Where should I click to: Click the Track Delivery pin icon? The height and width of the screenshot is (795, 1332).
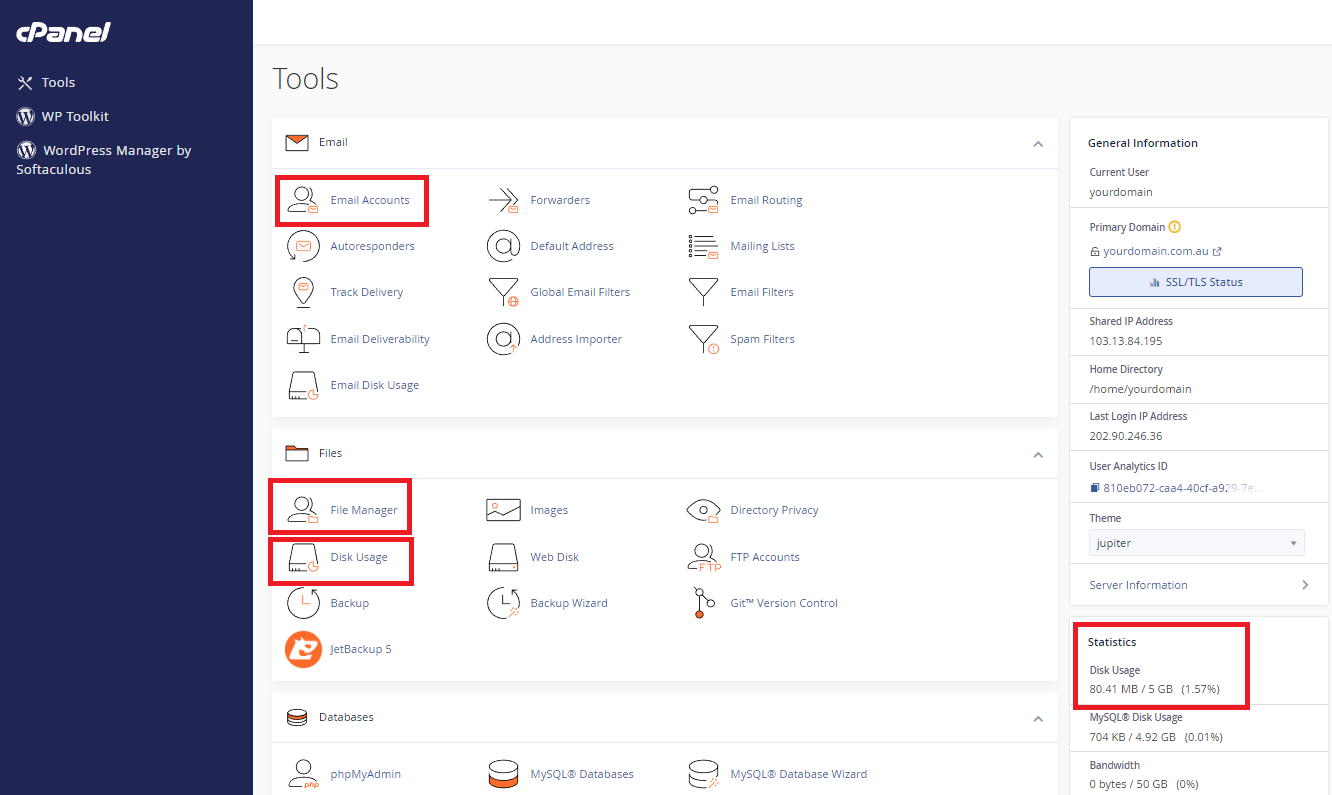(303, 292)
